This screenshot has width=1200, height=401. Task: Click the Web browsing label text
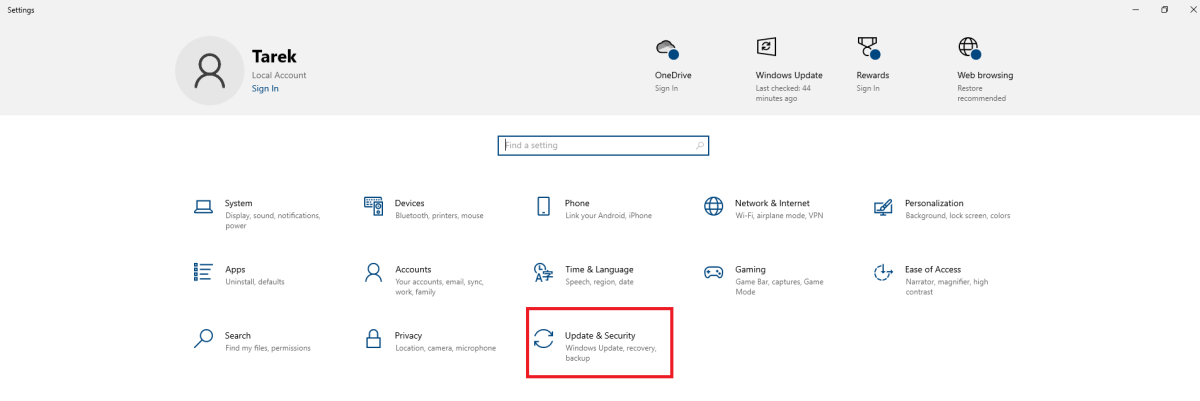tap(985, 75)
